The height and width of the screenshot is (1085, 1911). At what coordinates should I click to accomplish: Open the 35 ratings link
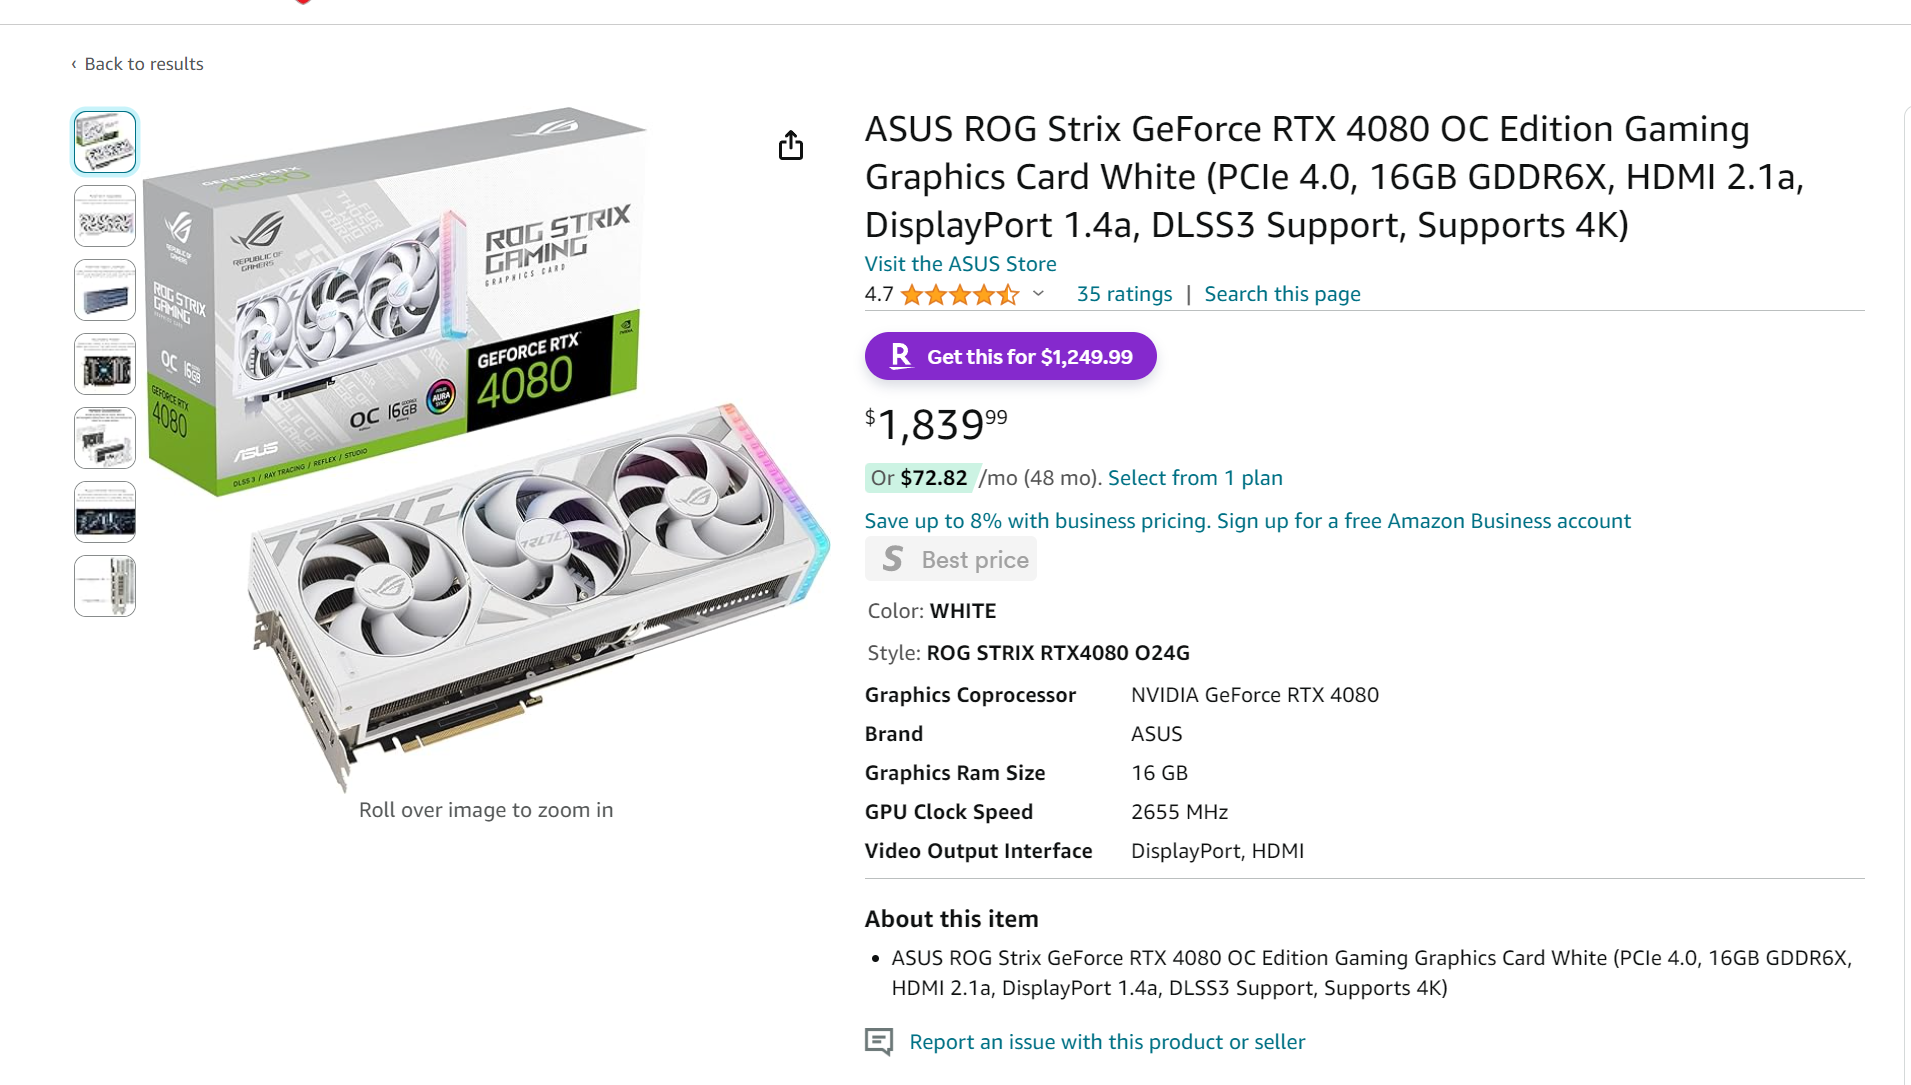coord(1124,294)
